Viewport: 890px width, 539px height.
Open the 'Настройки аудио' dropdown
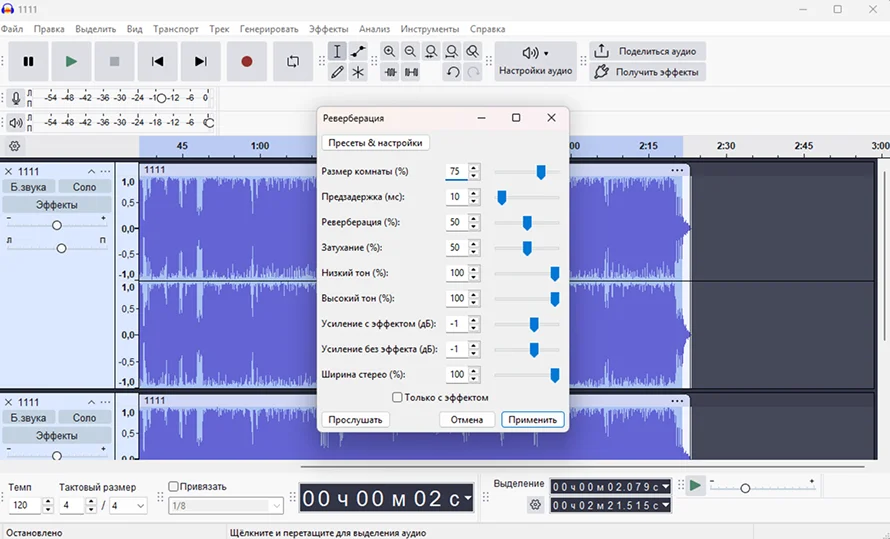(x=535, y=62)
